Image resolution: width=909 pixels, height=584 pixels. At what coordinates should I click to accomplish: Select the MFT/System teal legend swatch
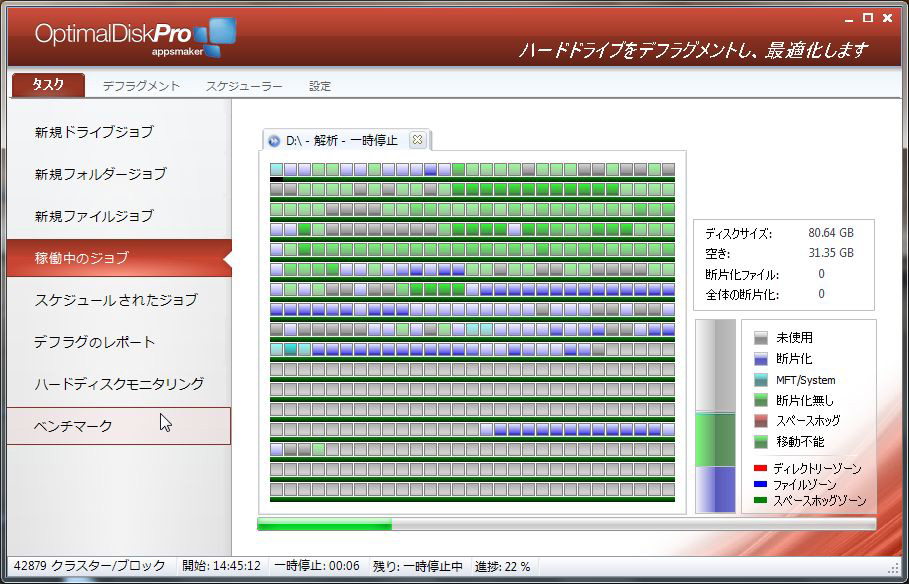point(761,380)
